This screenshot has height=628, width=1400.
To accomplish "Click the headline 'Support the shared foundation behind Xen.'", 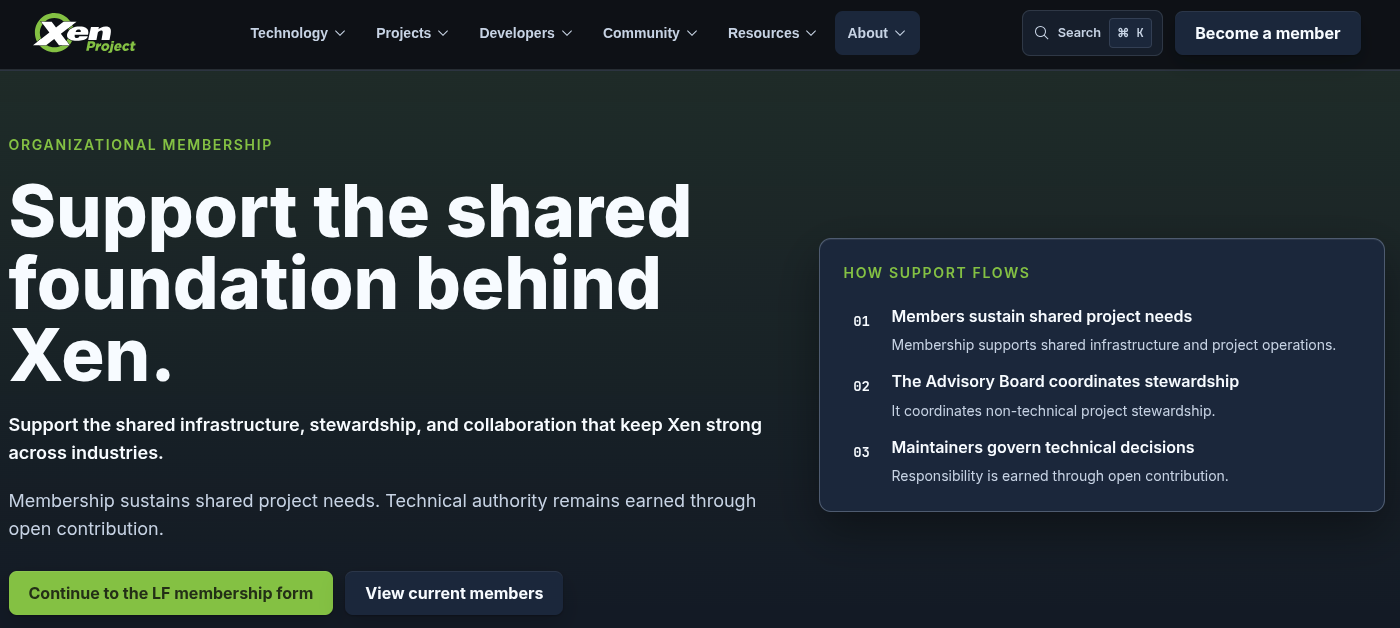I will 350,285.
